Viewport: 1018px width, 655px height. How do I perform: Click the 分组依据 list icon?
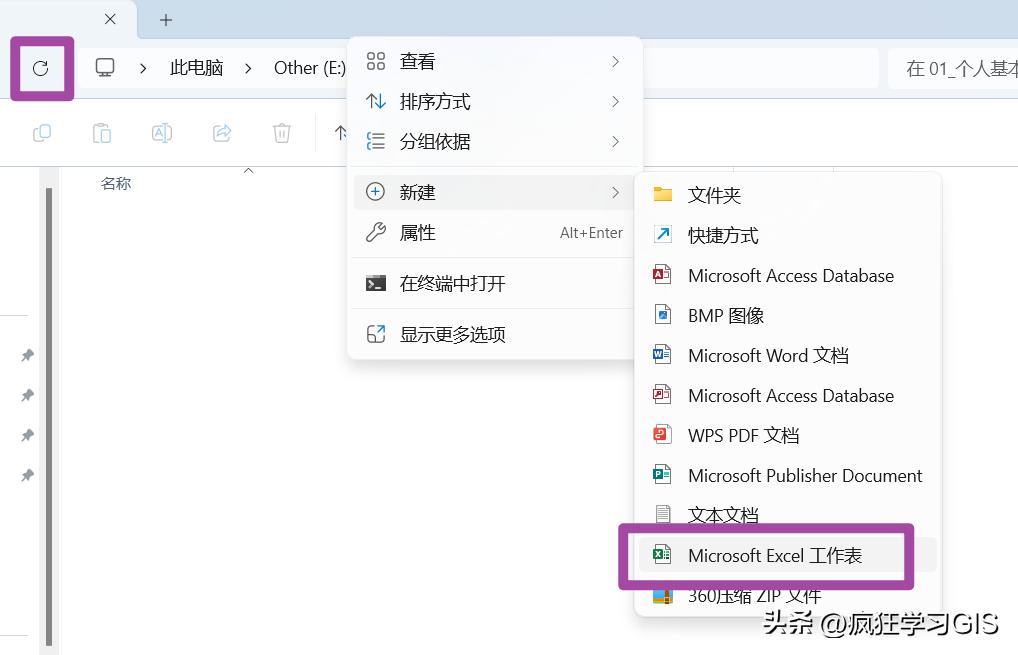click(376, 141)
